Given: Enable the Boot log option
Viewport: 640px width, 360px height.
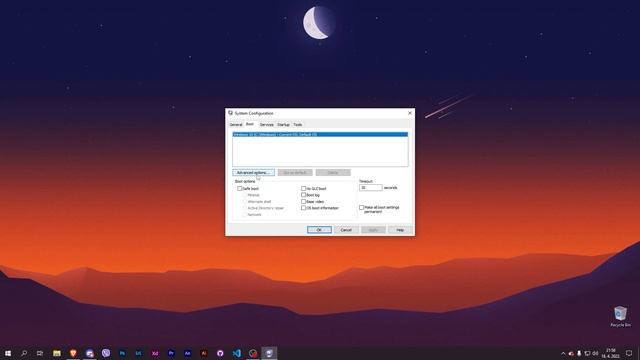Looking at the screenshot, I should (303, 195).
